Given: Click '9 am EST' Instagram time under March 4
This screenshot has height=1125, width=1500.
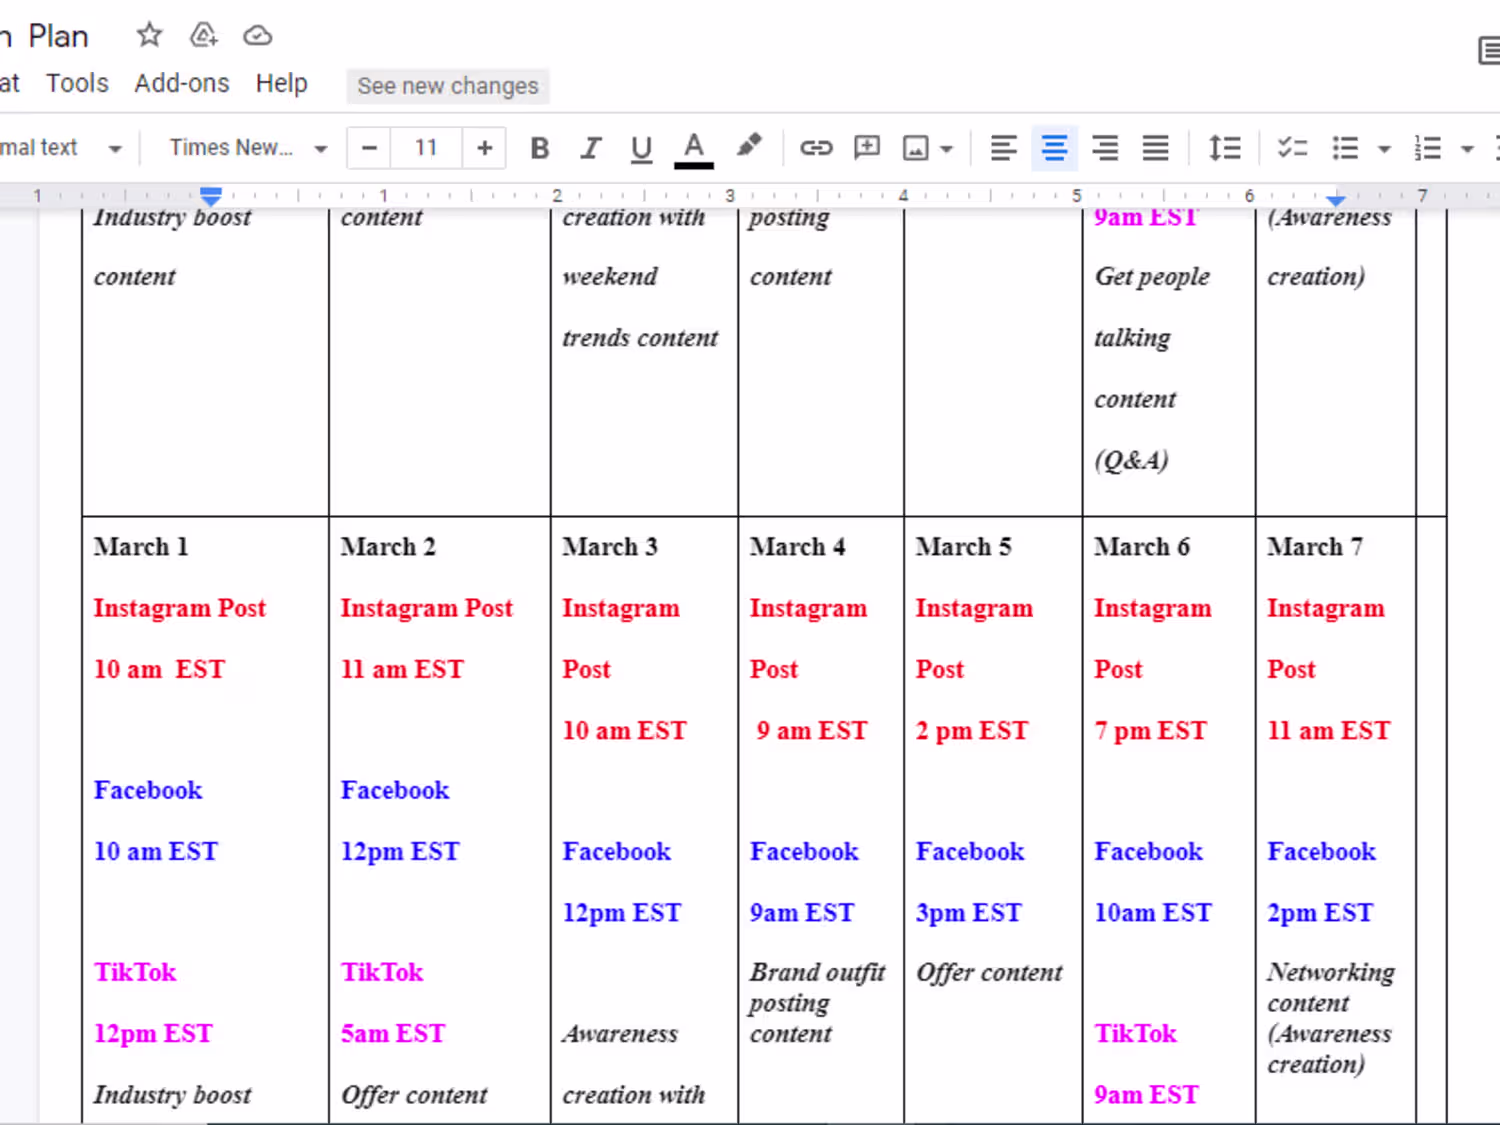Looking at the screenshot, I should click(x=812, y=730).
